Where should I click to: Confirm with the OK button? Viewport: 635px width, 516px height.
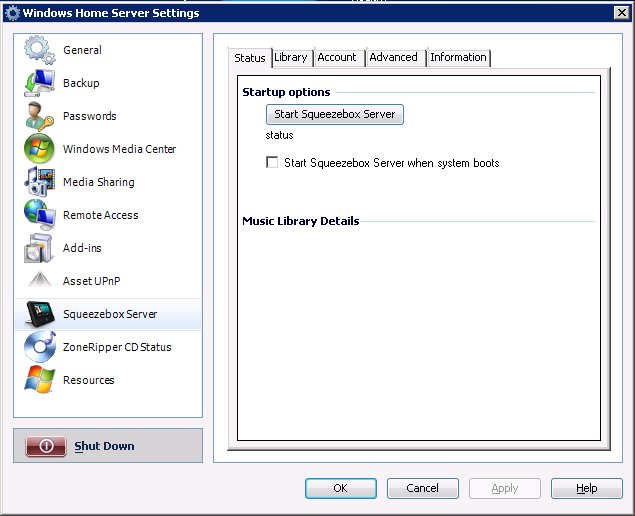(x=341, y=488)
